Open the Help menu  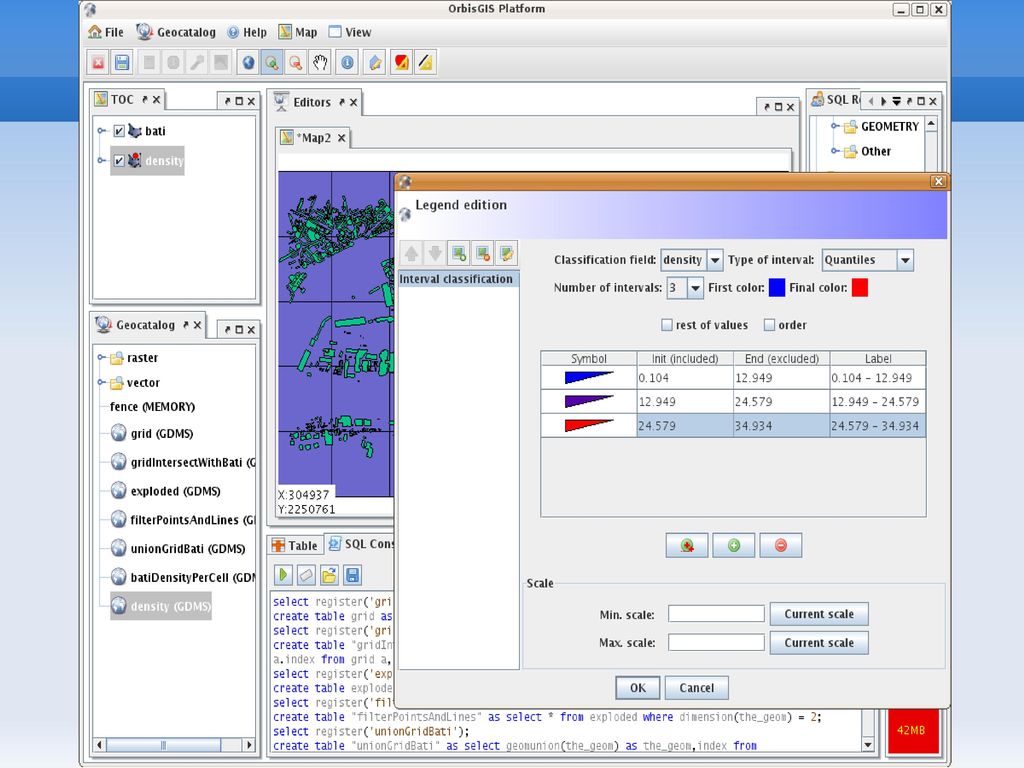tap(247, 32)
